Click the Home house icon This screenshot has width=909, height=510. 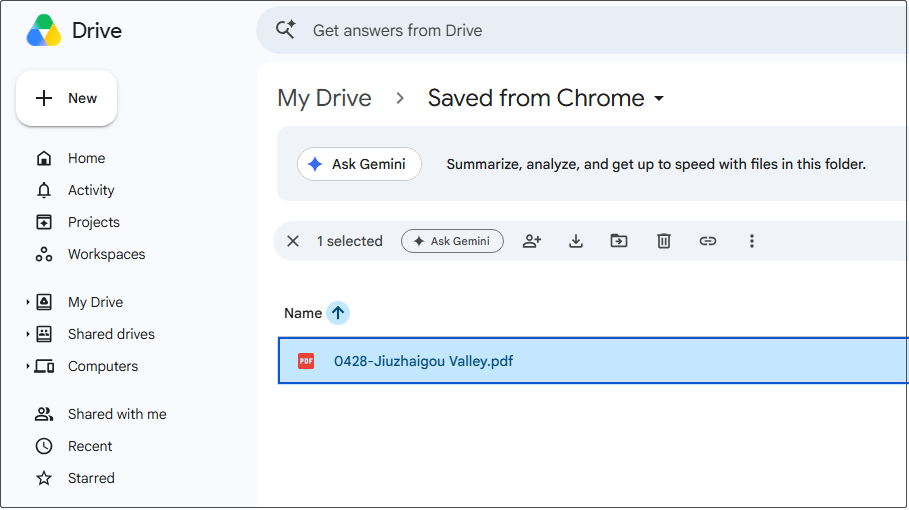coord(44,158)
